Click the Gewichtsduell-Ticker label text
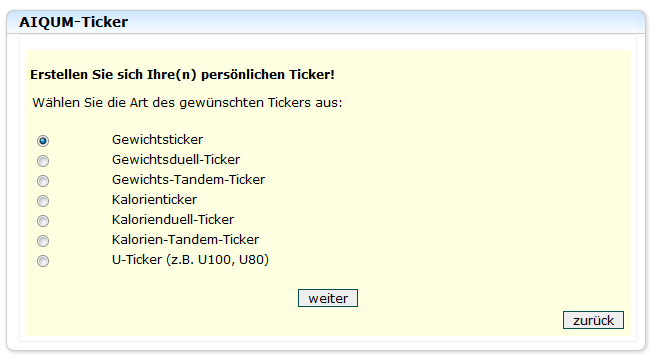The width and height of the screenshot is (657, 362). coord(176,160)
